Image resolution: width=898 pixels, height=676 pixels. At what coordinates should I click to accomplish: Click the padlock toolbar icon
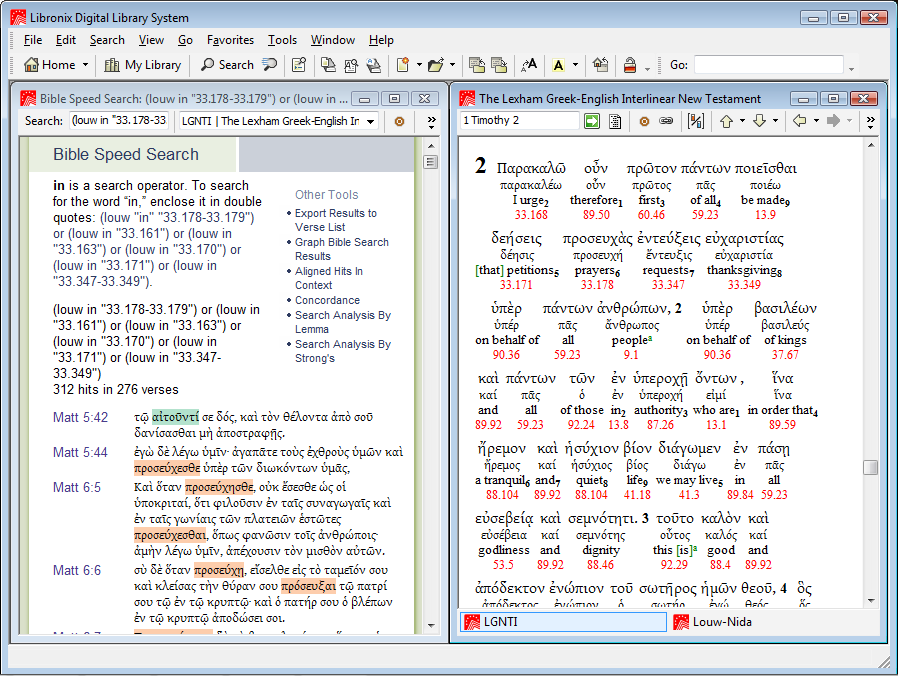click(630, 65)
